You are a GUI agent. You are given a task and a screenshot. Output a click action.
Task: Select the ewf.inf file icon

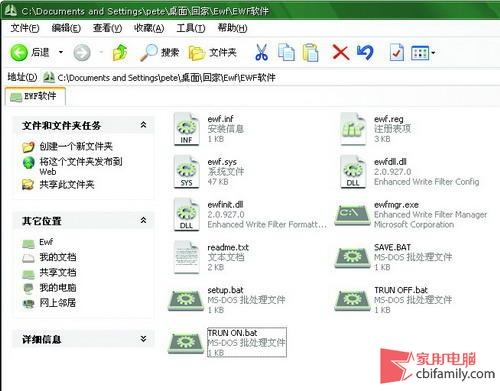(x=186, y=129)
